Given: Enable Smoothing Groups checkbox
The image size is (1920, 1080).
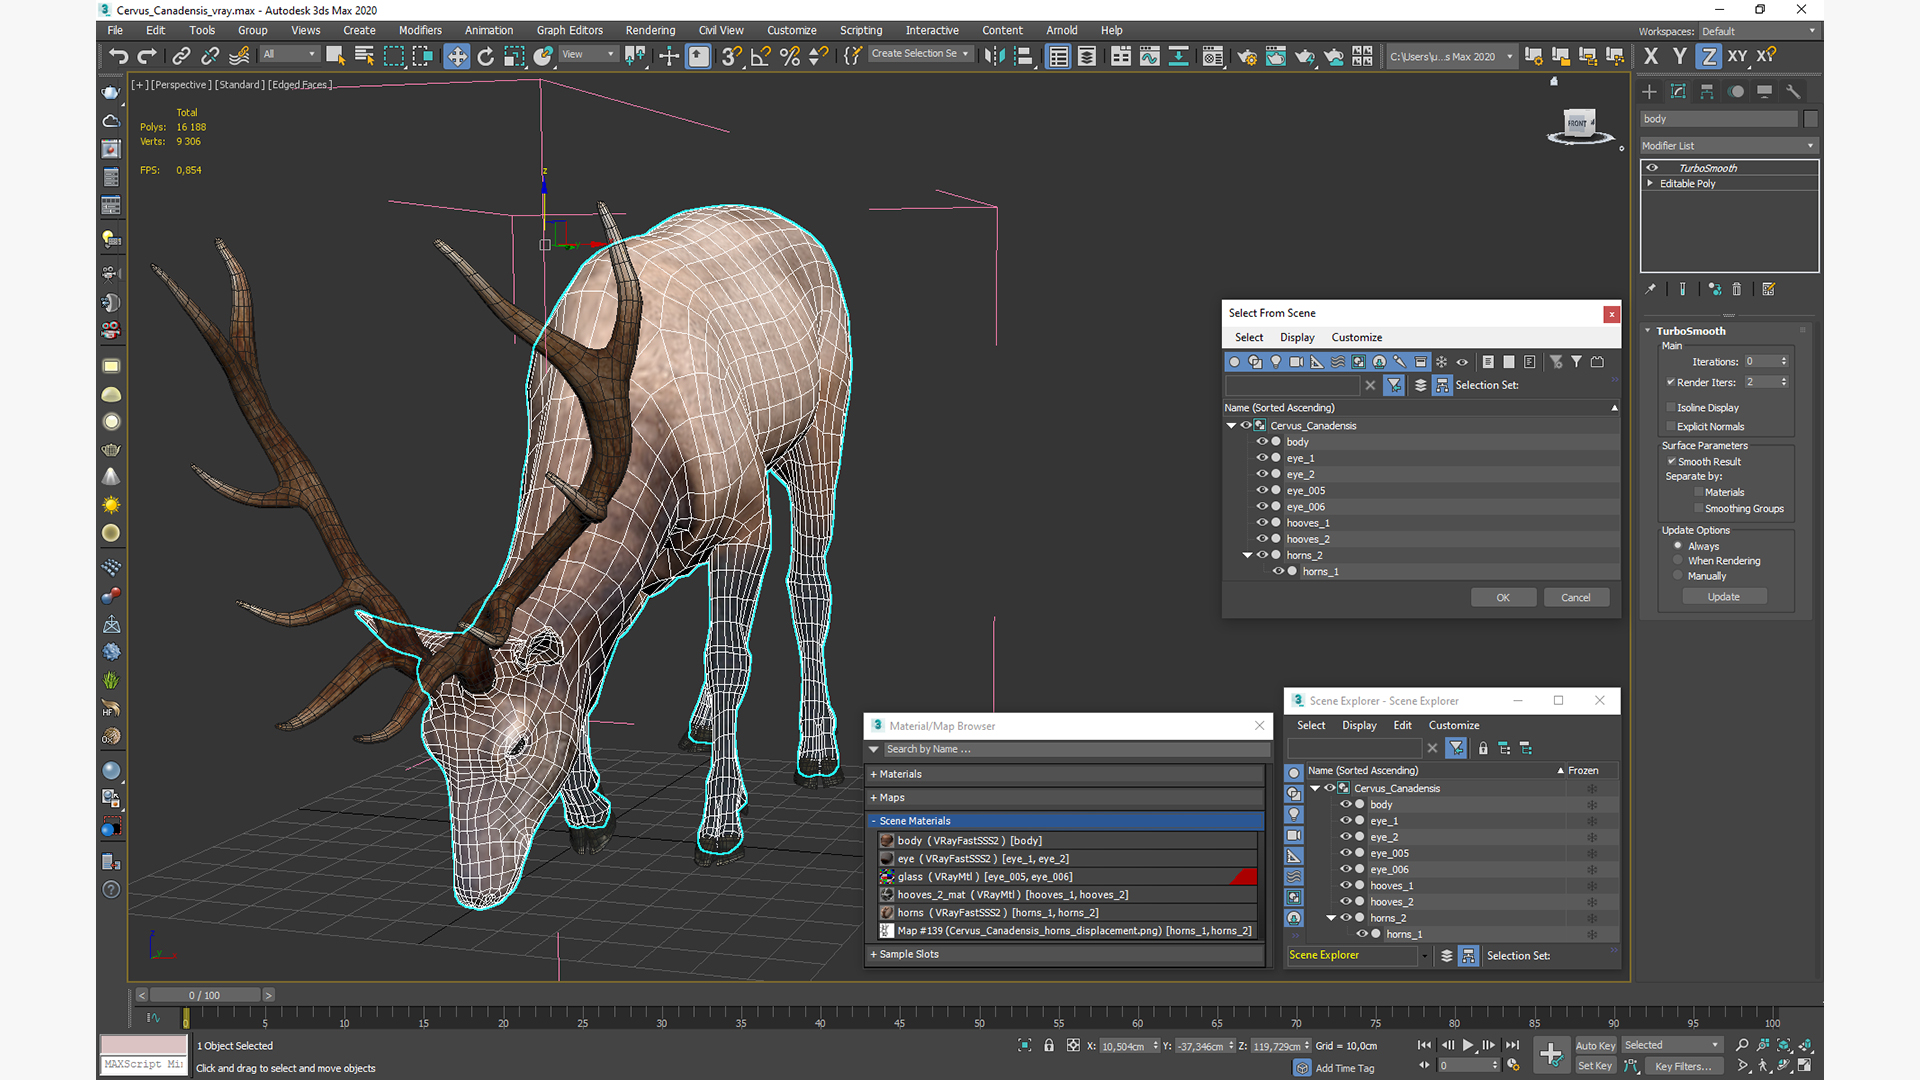Looking at the screenshot, I should [1698, 508].
